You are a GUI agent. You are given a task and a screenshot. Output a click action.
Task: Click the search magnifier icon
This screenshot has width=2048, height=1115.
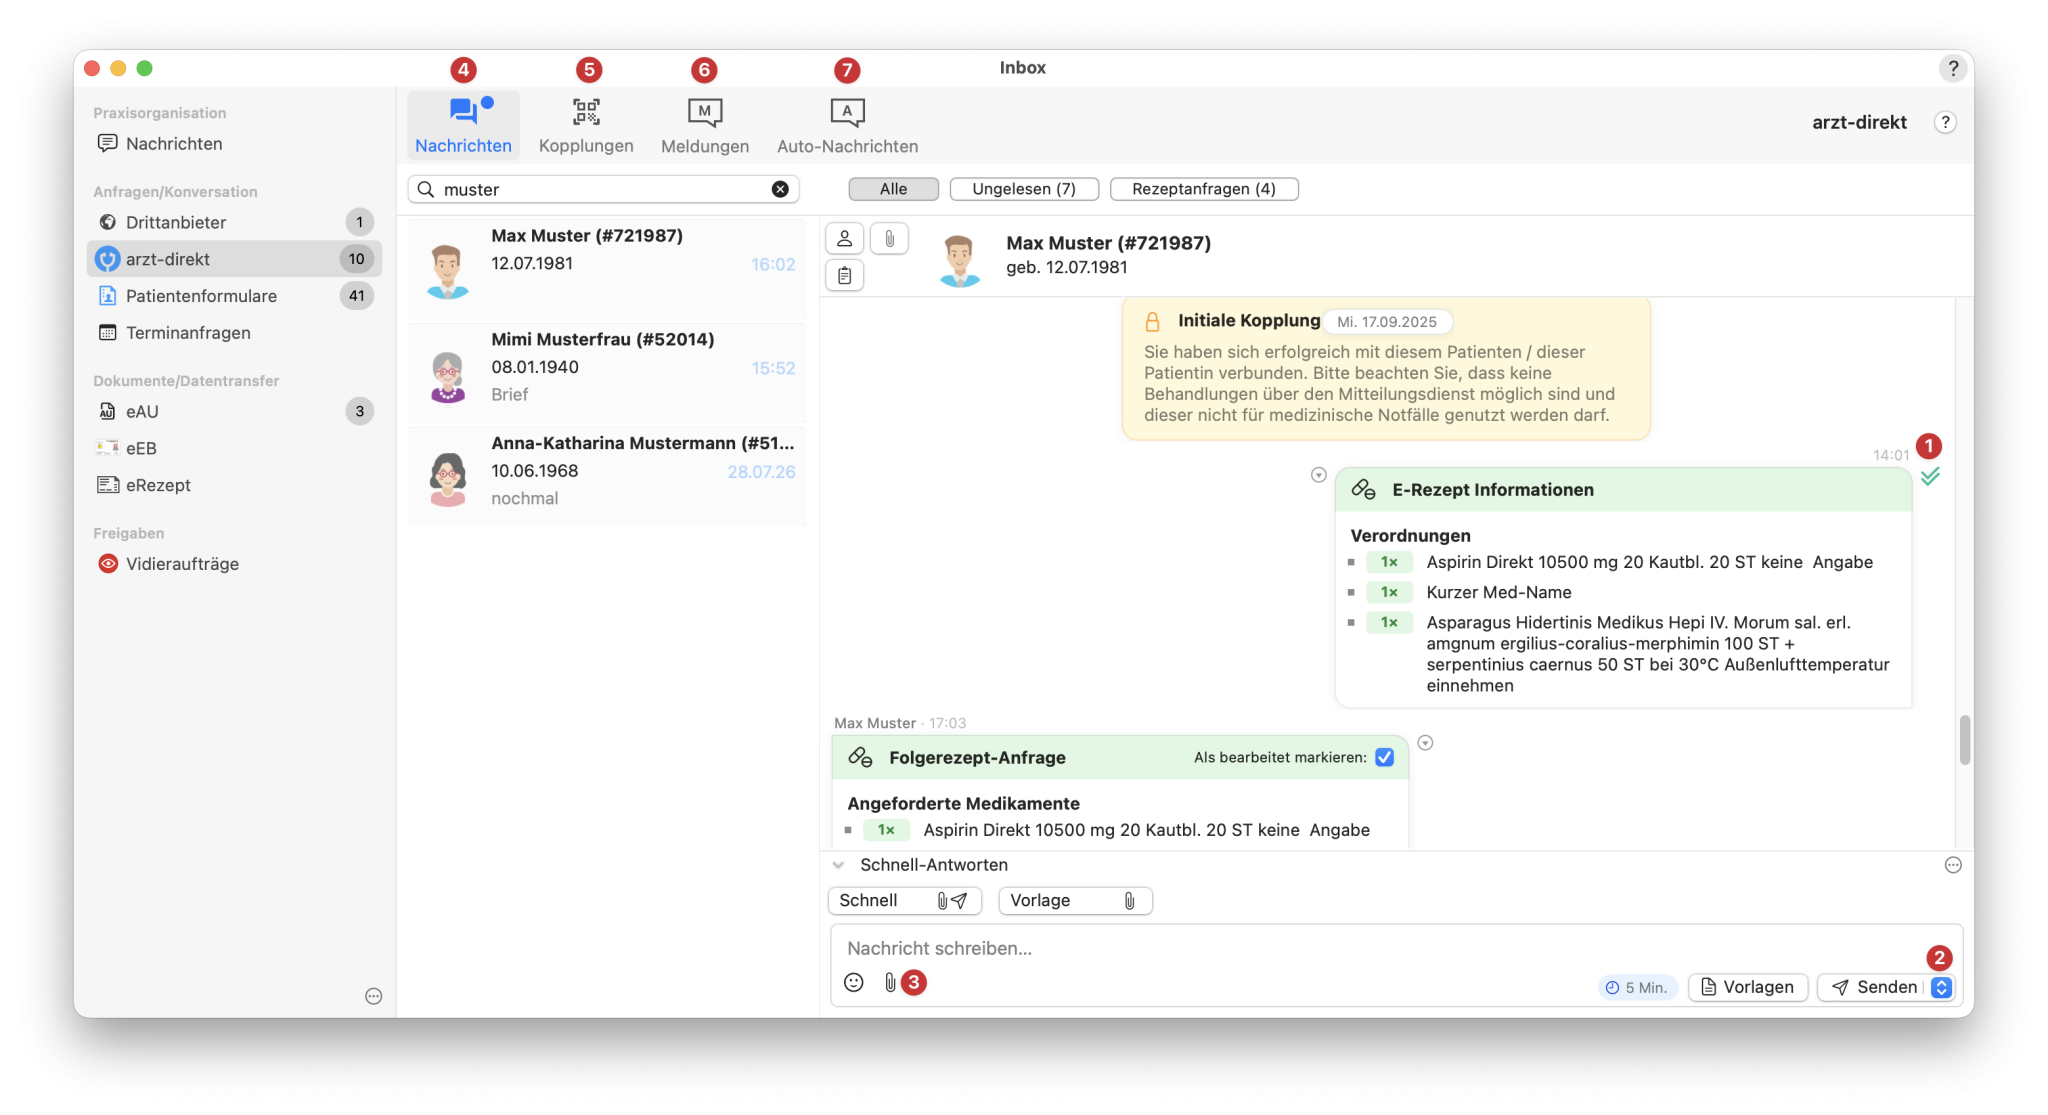pyautogui.click(x=426, y=189)
